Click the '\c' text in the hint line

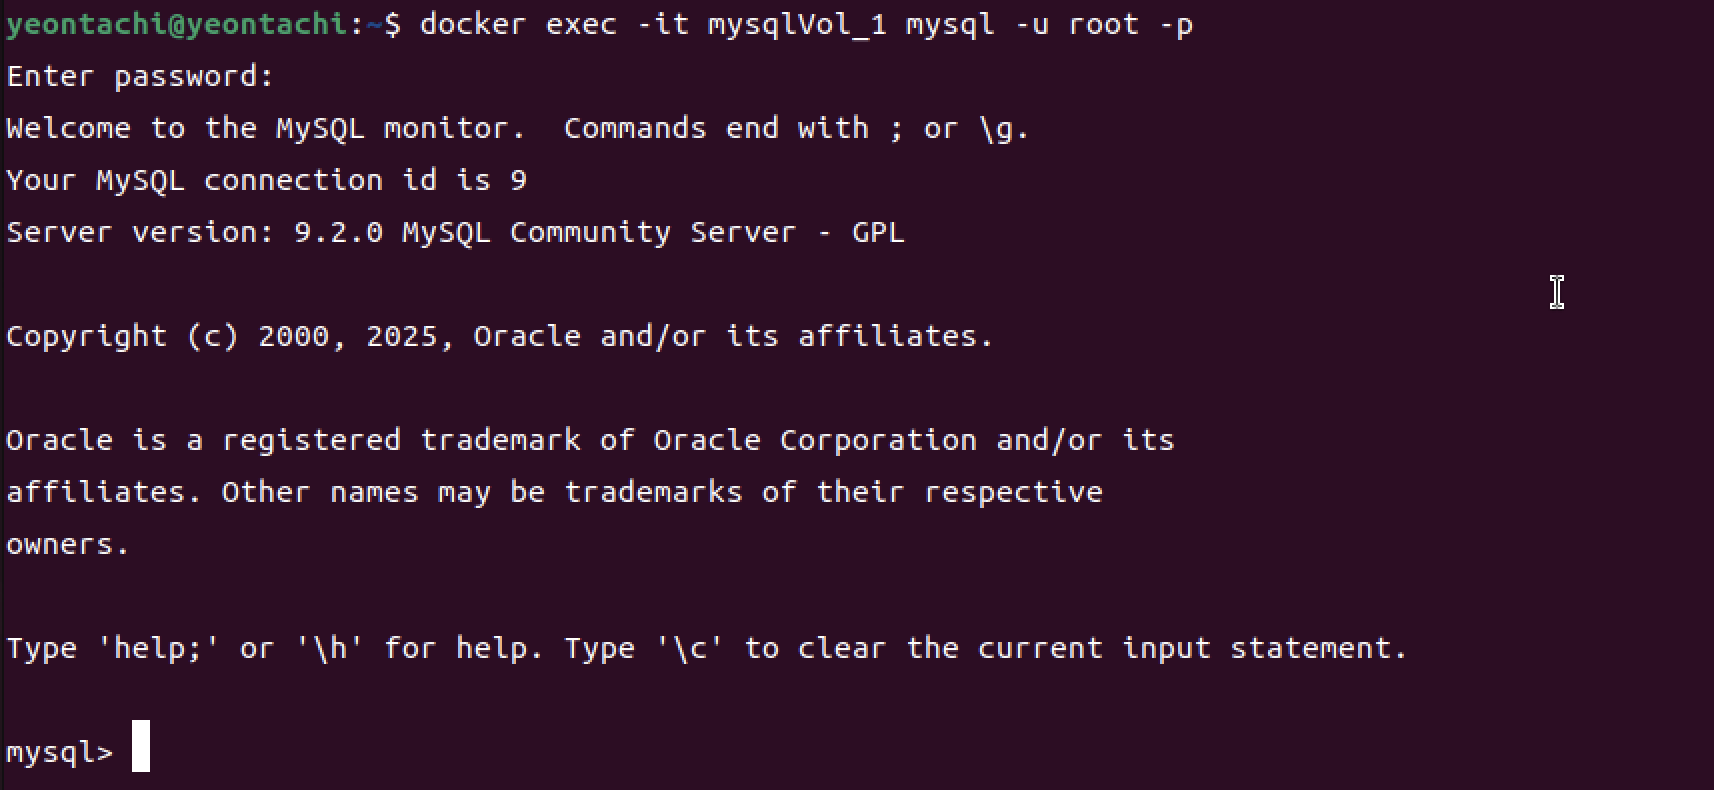[x=690, y=648]
